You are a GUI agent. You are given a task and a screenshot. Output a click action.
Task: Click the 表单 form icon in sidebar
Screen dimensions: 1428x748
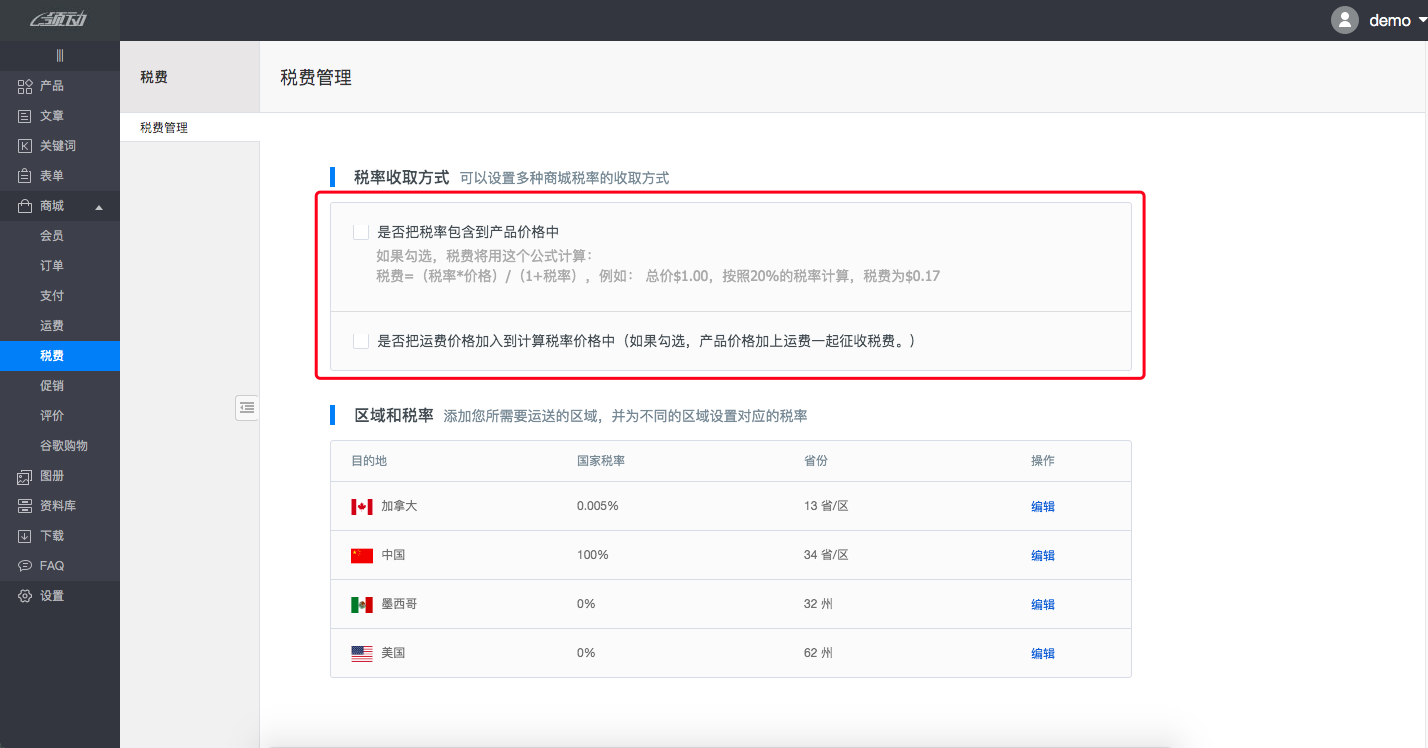(x=25, y=176)
